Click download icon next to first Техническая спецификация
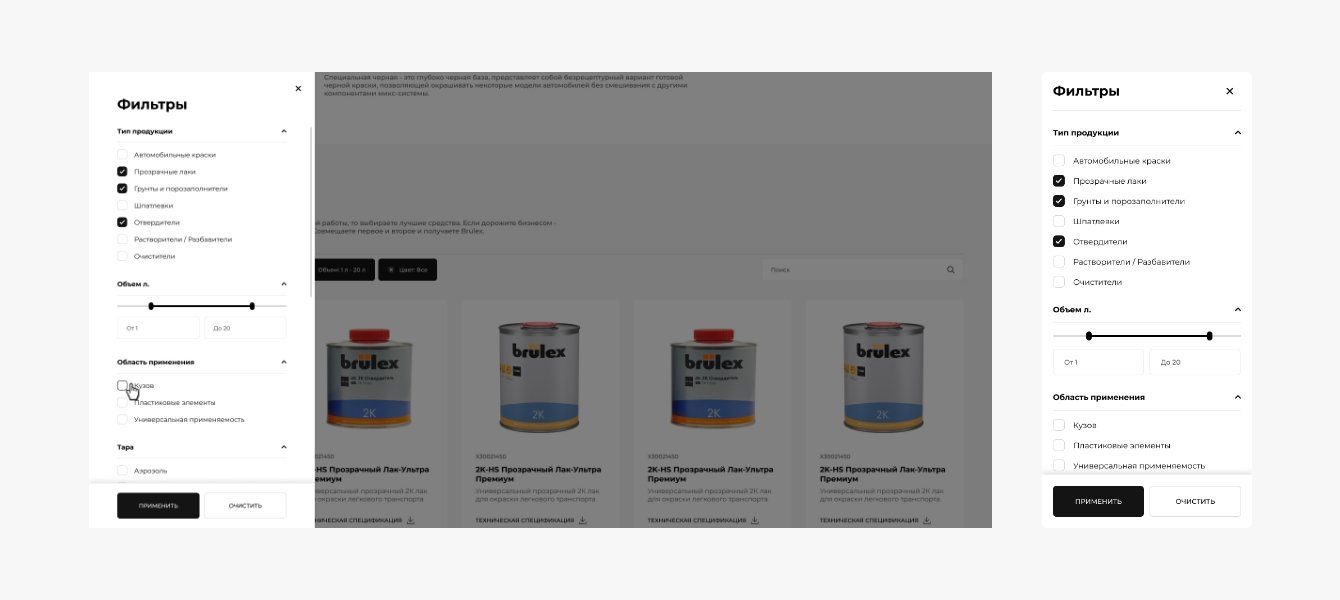This screenshot has width=1340, height=600. (x=410, y=520)
